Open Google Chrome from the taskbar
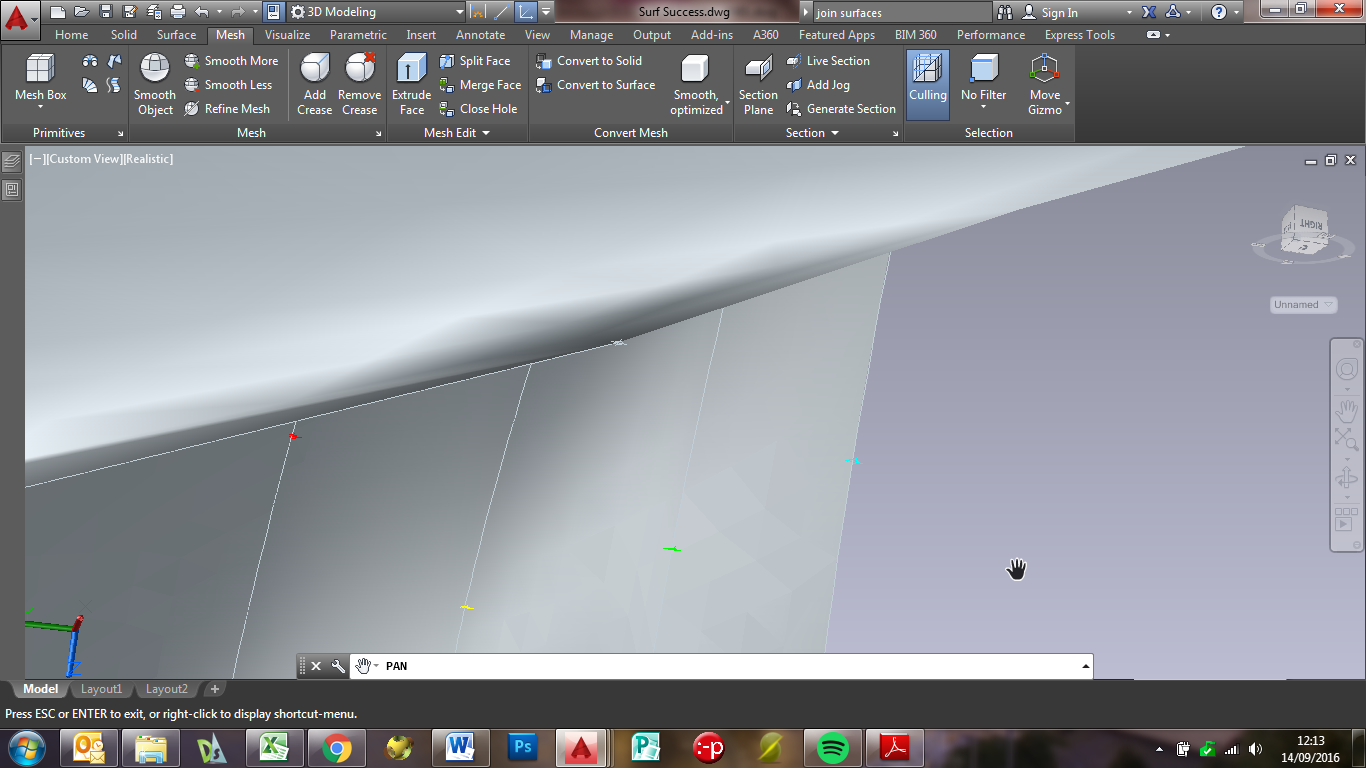 336,748
